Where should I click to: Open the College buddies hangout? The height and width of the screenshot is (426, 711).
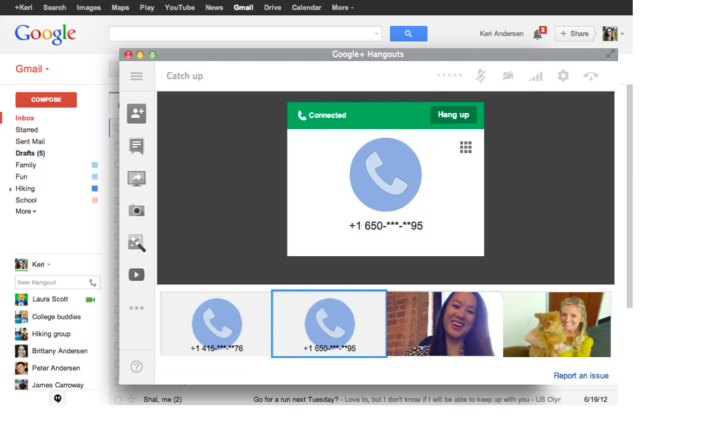[x=56, y=317]
